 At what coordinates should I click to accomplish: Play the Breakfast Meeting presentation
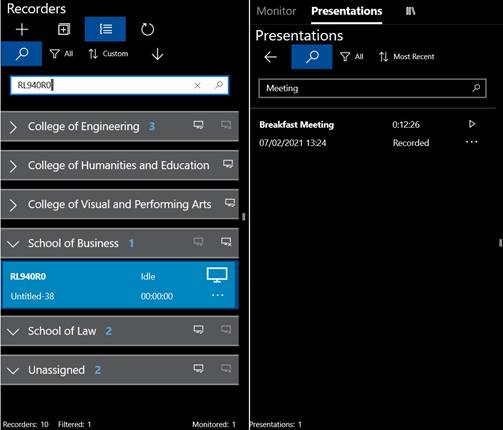472,124
